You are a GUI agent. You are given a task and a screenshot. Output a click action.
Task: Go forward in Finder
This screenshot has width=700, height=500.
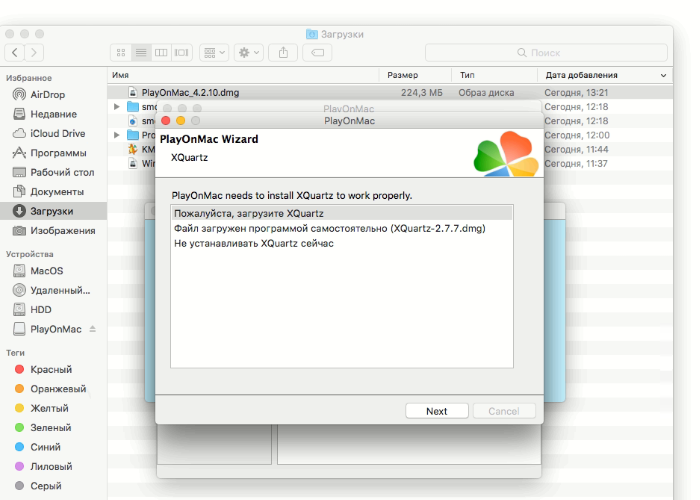[x=34, y=53]
